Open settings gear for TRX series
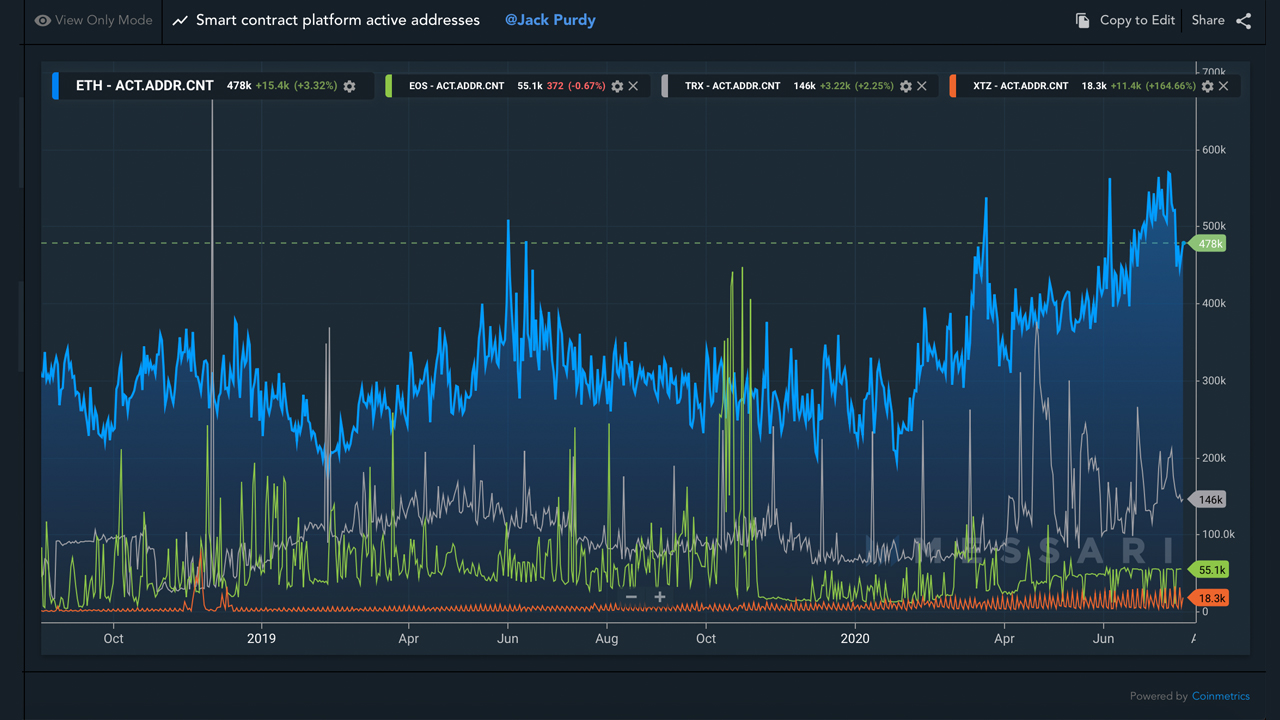Screen dimensions: 1280x720 [x=906, y=86]
